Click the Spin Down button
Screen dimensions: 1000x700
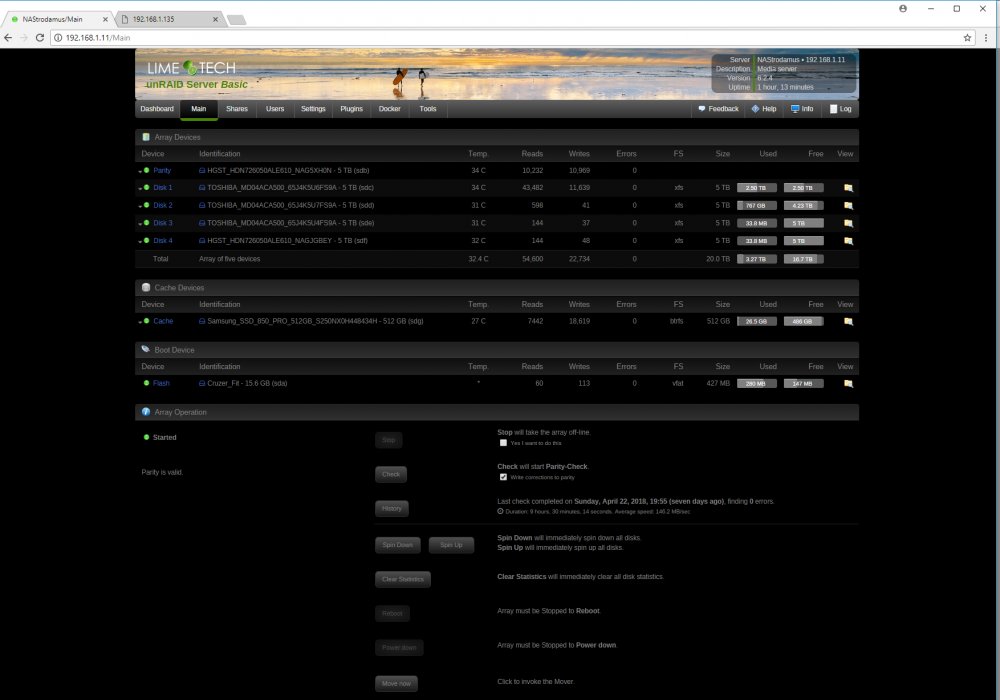[397, 545]
